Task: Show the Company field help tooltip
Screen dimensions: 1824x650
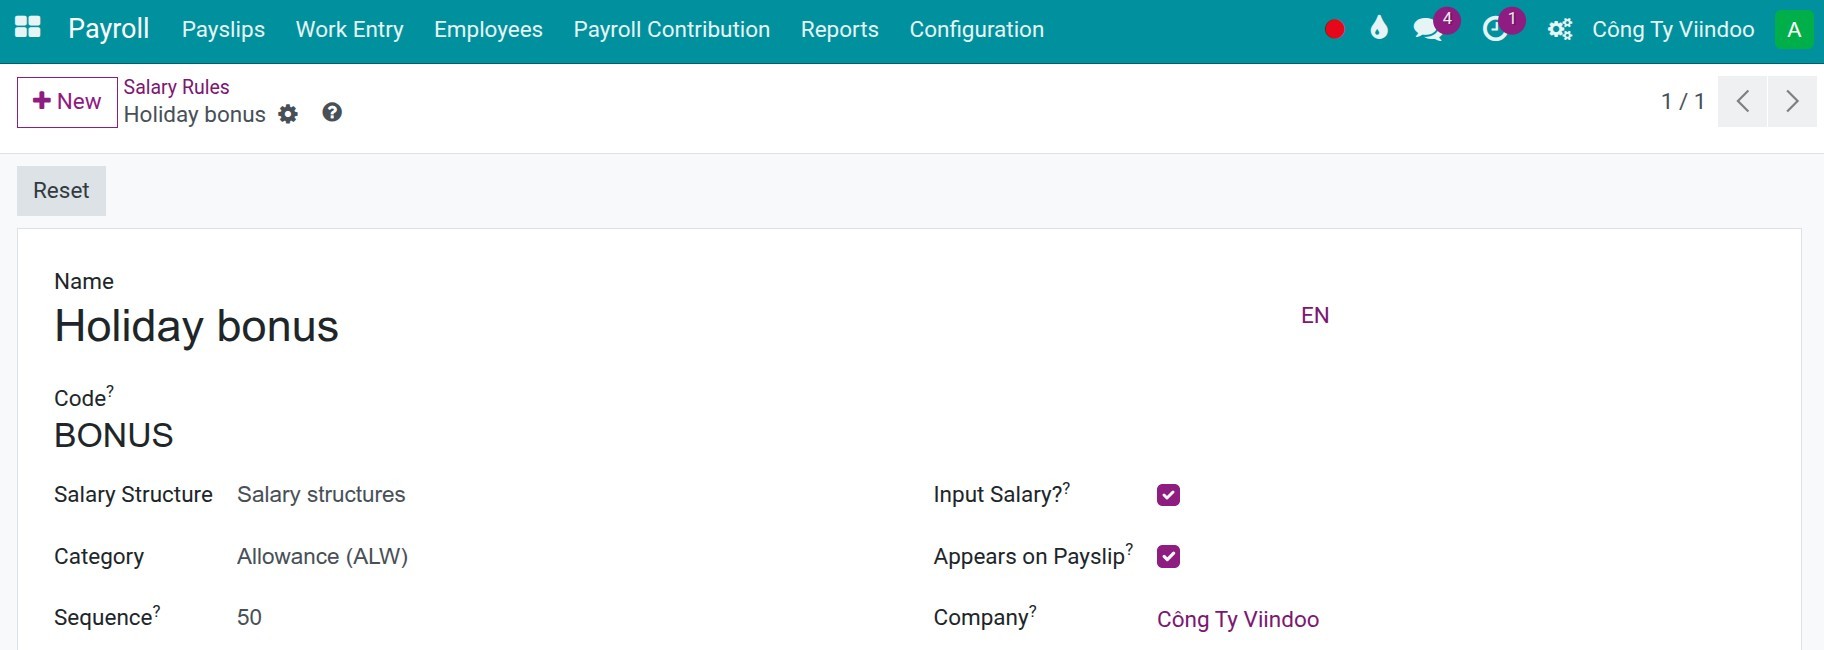Action: [1032, 609]
